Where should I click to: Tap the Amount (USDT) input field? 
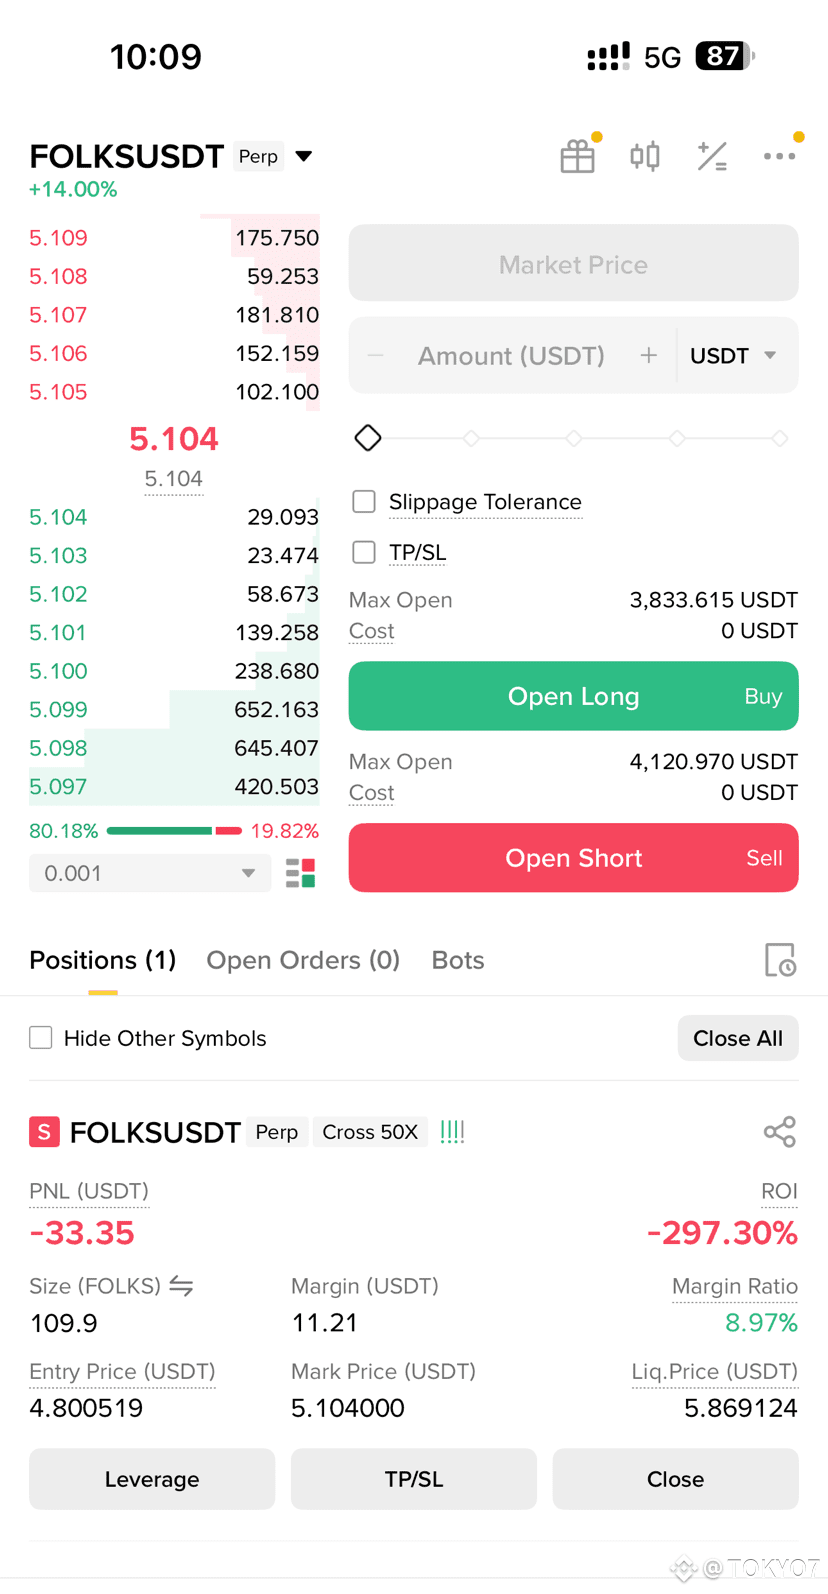511,356
